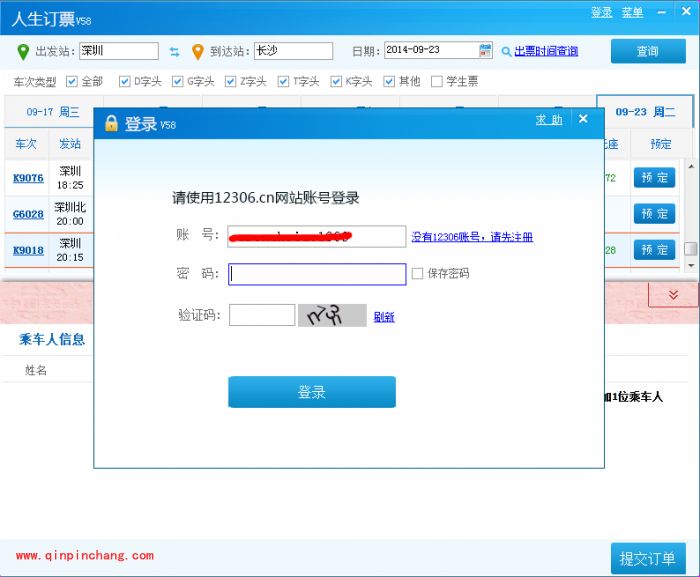Focus the 出发站 input field
The width and height of the screenshot is (700, 577).
(119, 51)
